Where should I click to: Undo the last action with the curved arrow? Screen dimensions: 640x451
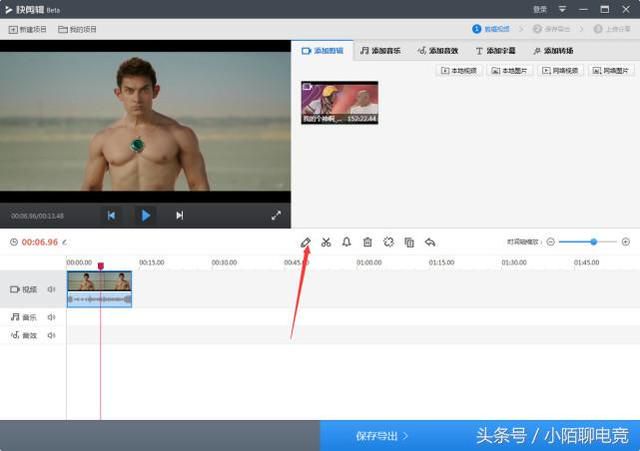tap(430, 242)
